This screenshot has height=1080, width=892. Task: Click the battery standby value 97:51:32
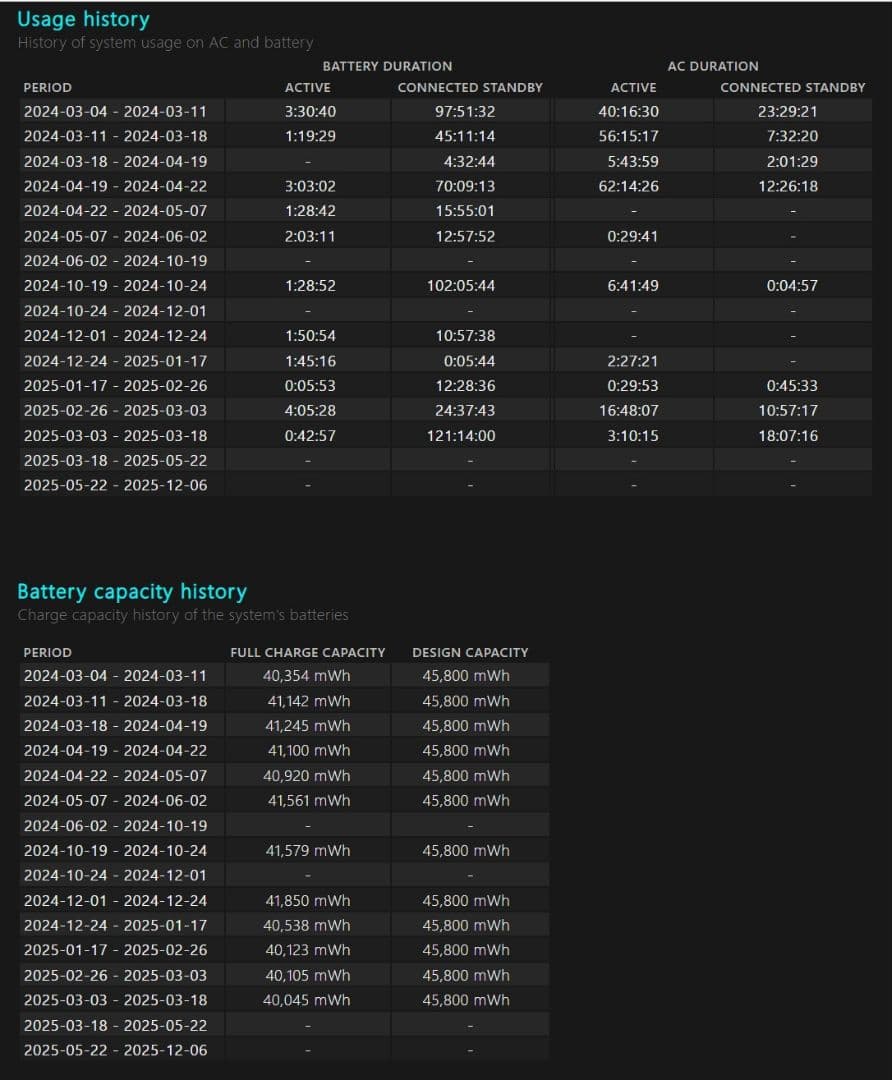[x=470, y=111]
